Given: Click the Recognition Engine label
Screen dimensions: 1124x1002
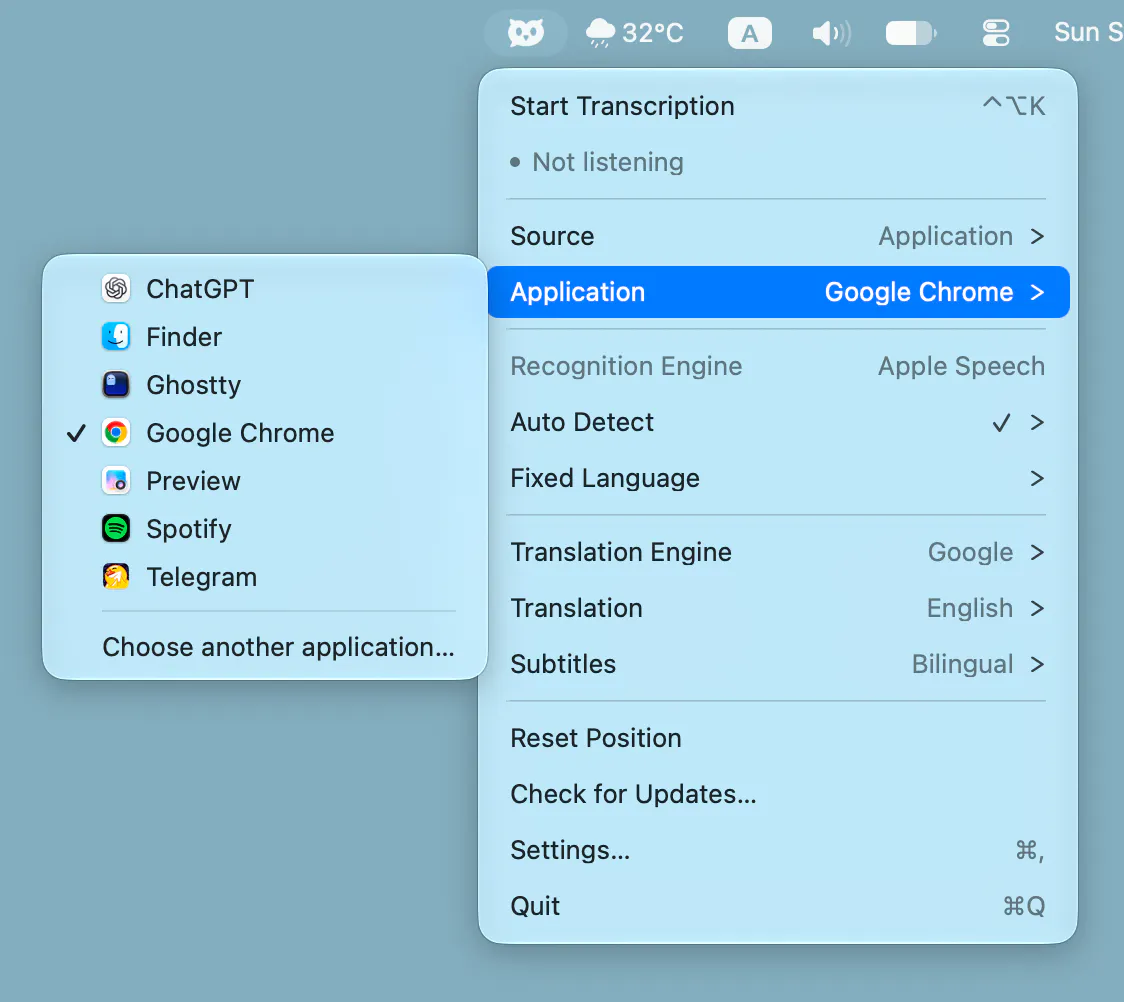Looking at the screenshot, I should tap(626, 366).
